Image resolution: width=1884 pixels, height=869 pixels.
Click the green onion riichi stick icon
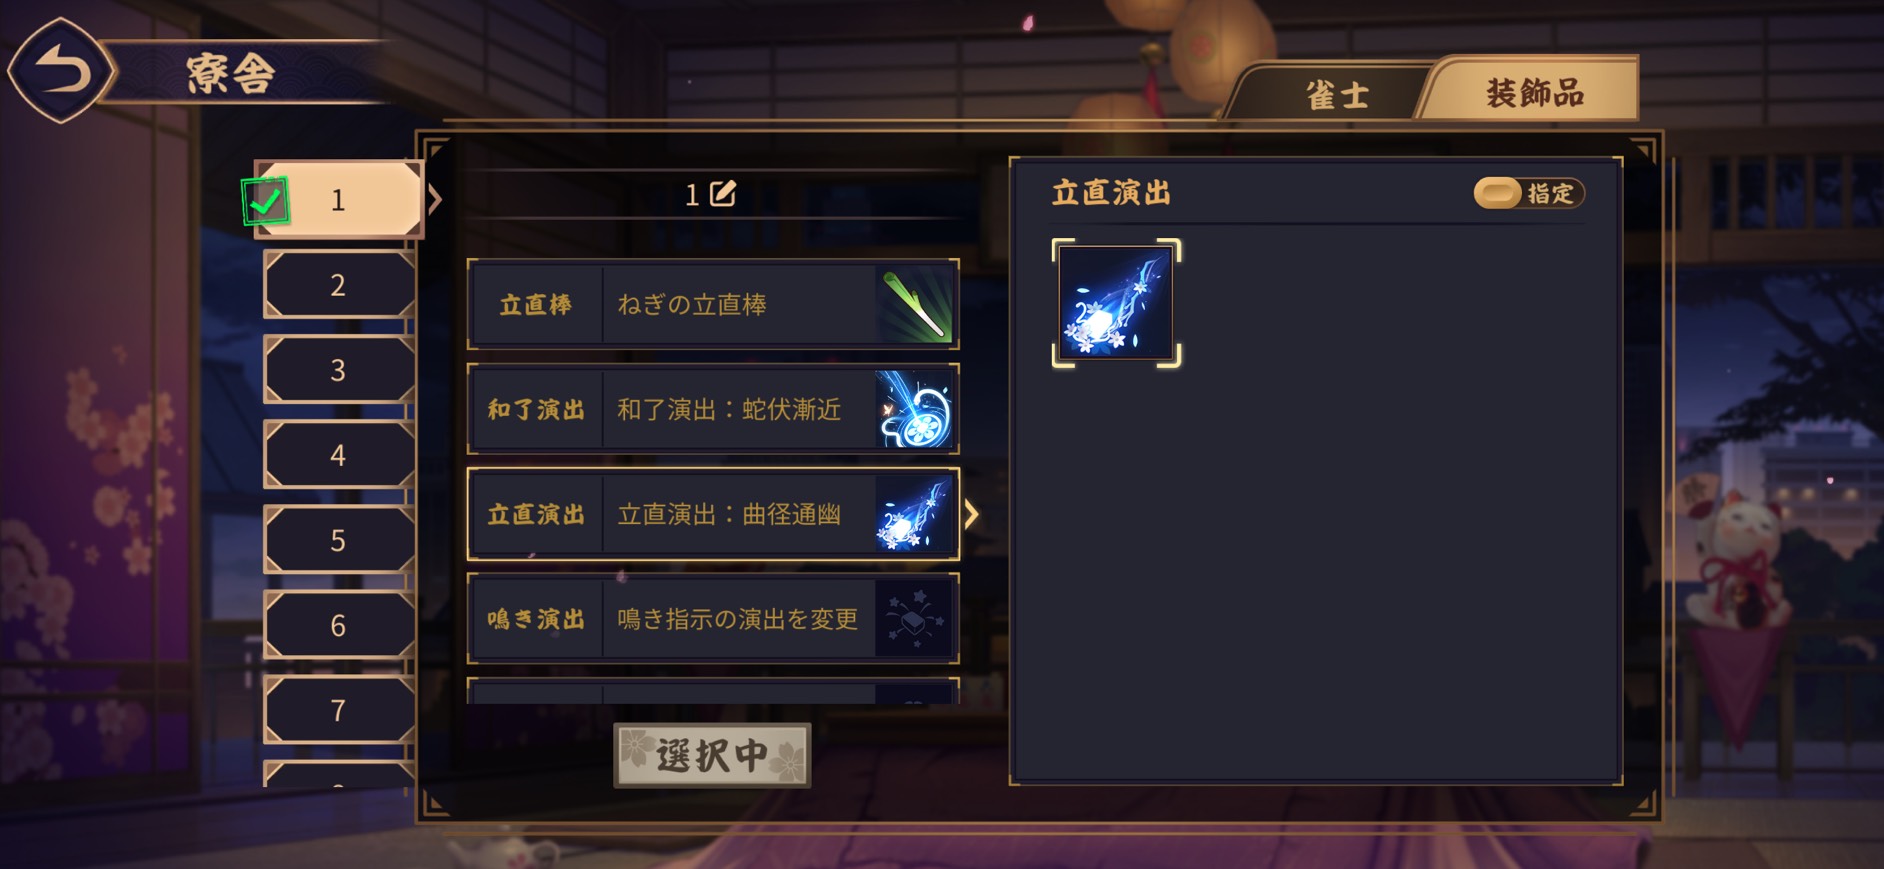914,305
